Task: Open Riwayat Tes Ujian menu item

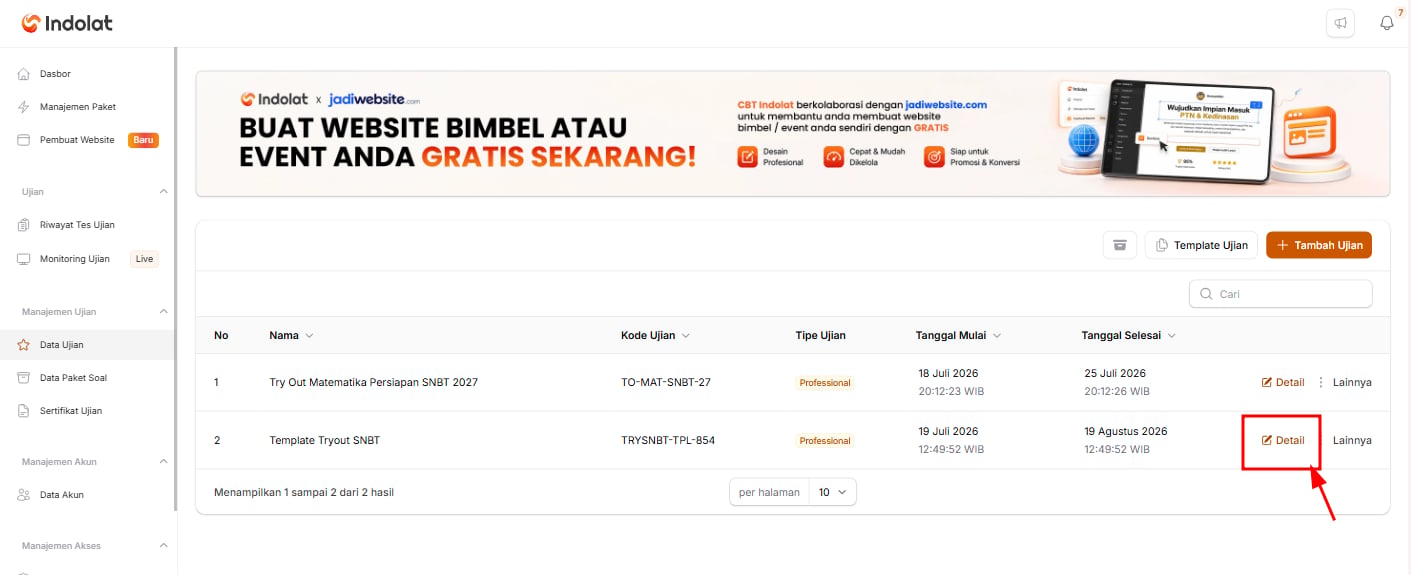Action: 88,225
